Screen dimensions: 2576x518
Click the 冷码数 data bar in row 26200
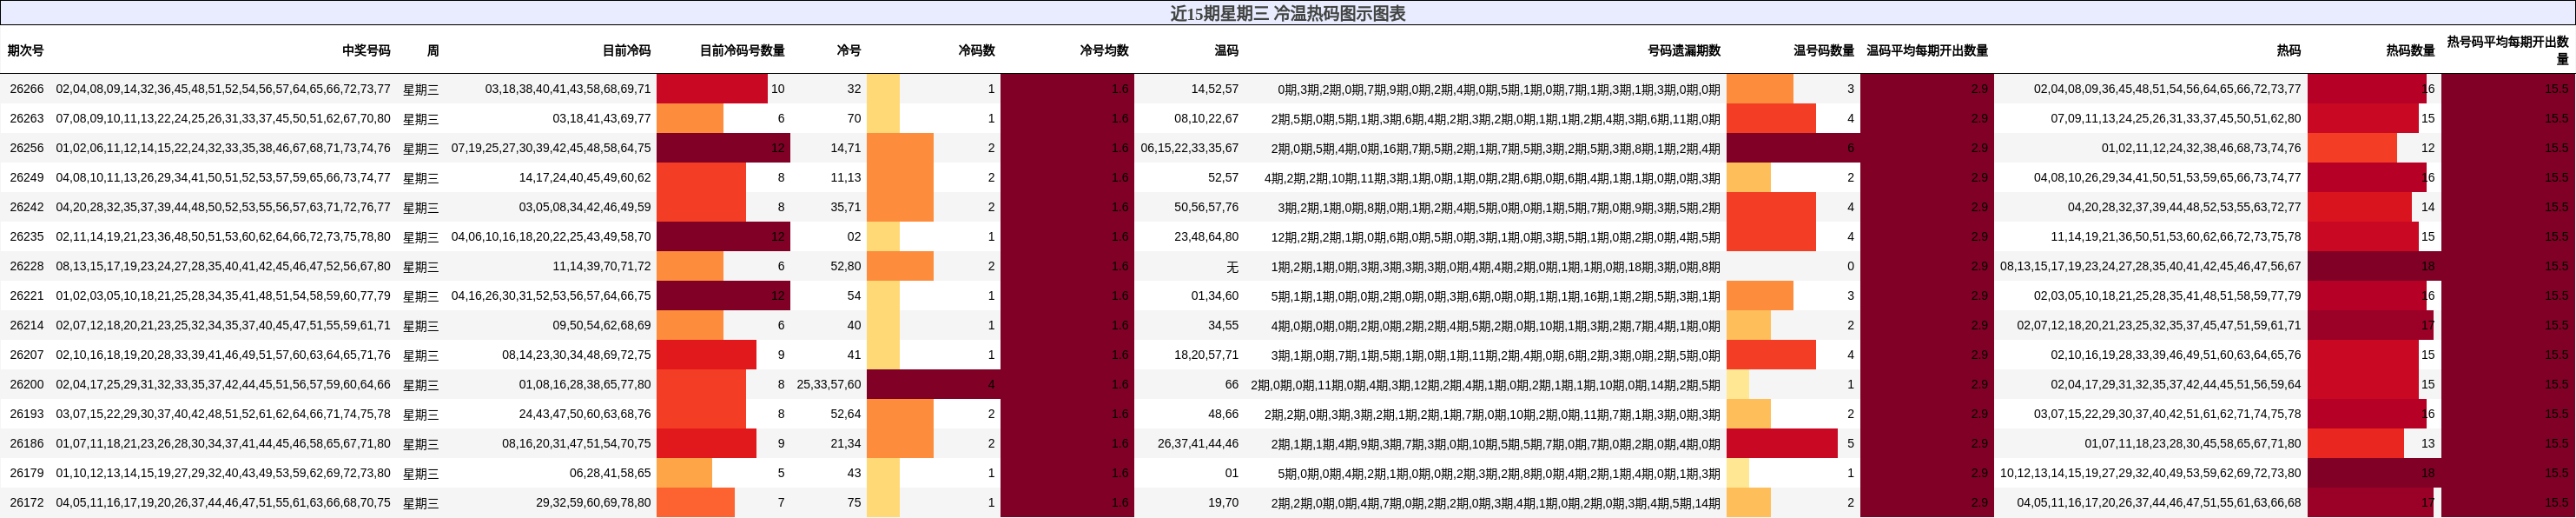click(933, 384)
